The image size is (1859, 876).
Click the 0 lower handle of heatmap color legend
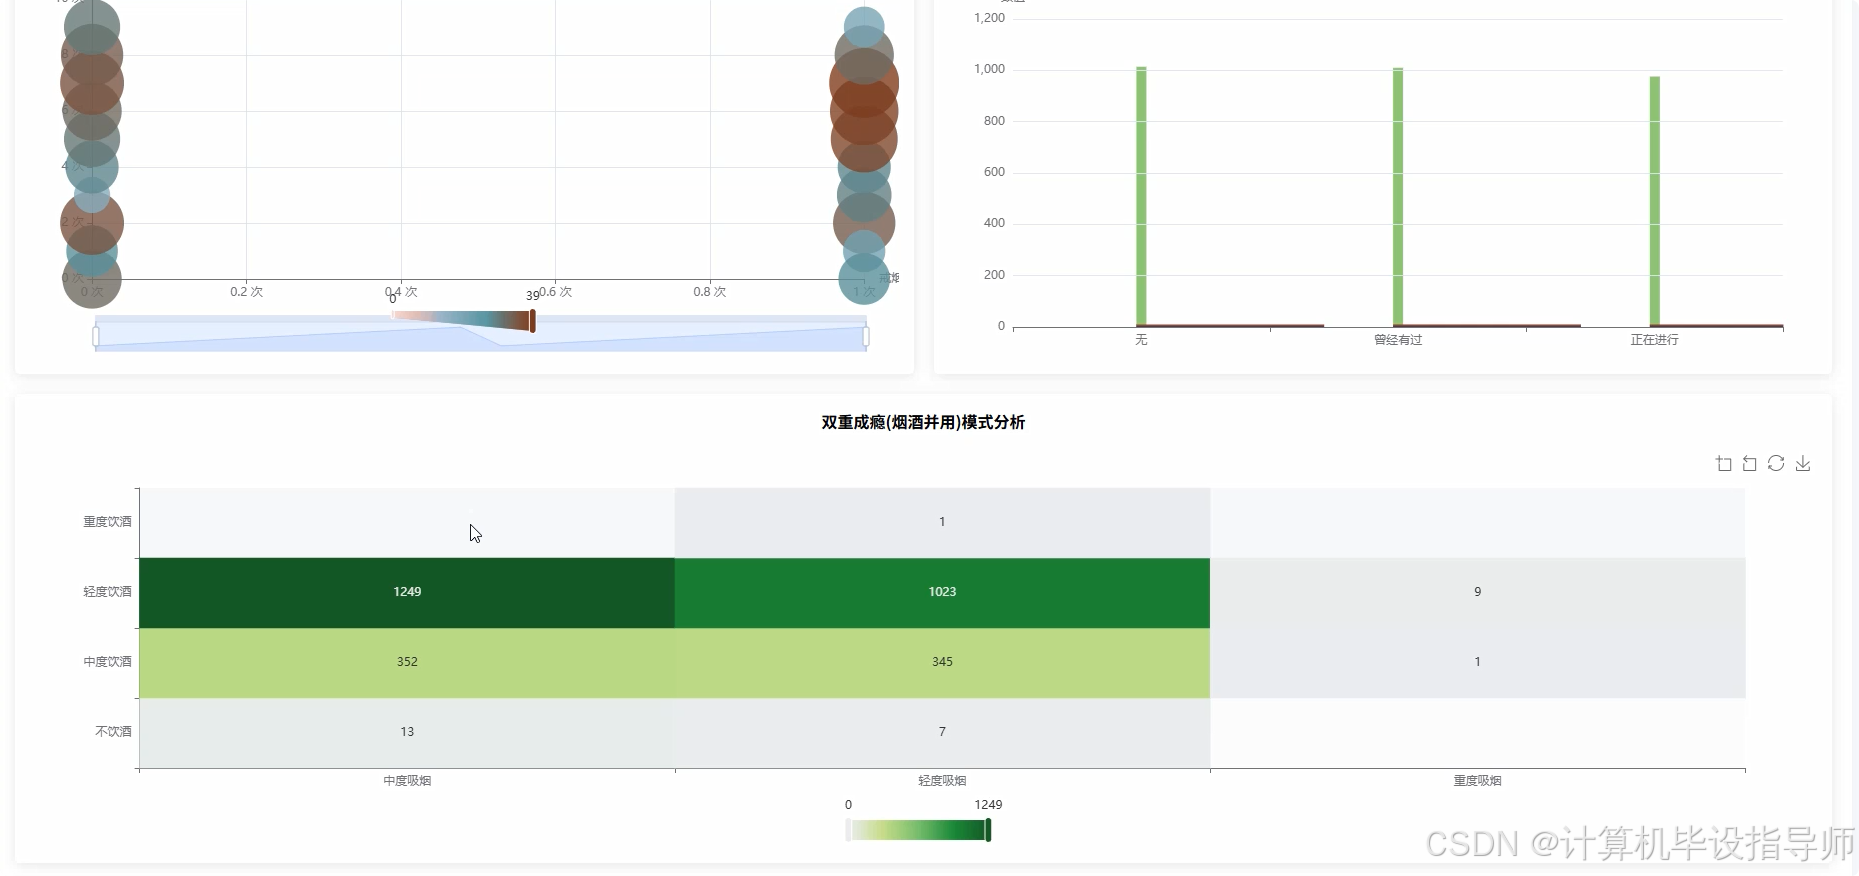point(848,829)
